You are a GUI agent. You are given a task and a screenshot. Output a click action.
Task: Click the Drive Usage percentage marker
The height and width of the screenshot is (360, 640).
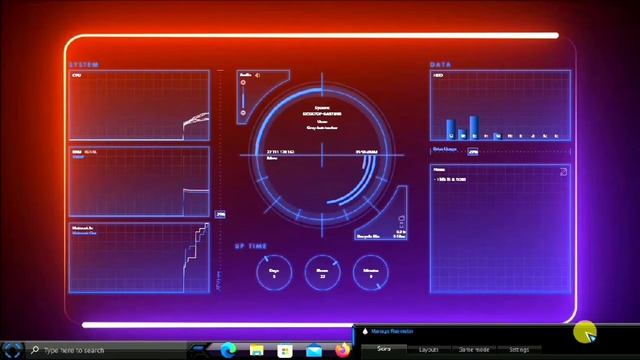(x=473, y=151)
